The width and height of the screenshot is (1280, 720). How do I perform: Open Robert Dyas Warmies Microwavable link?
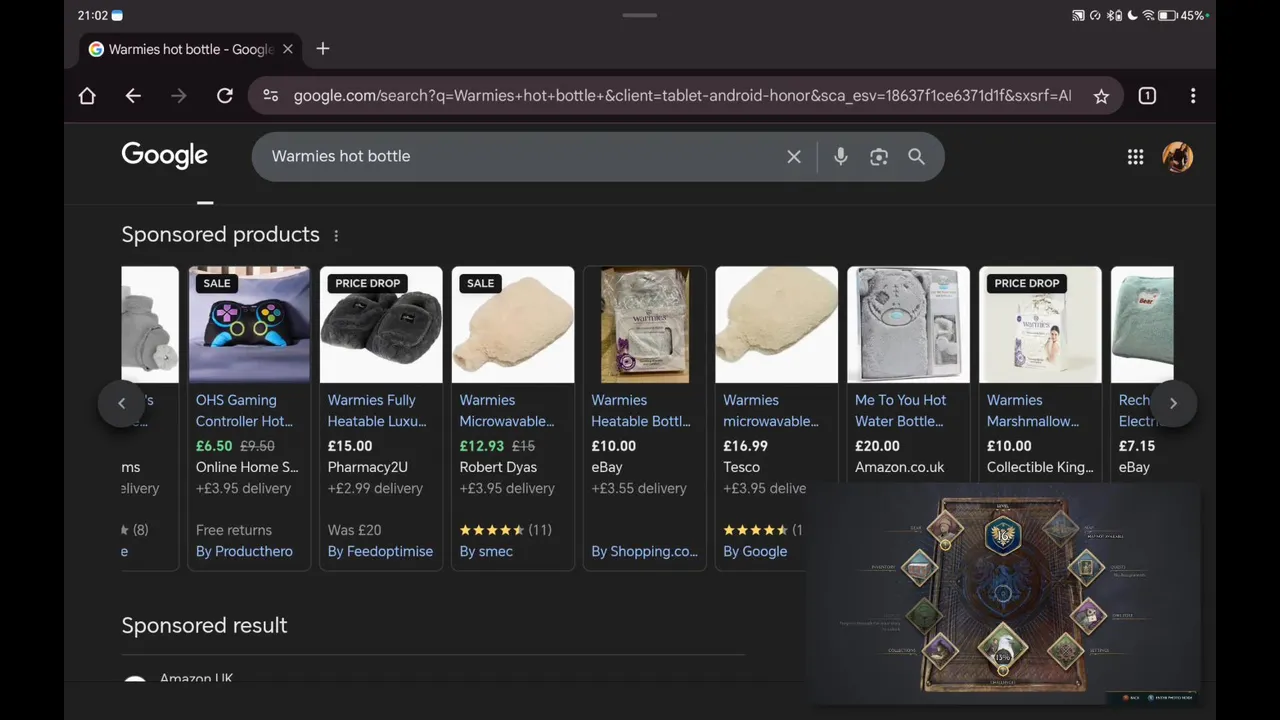pyautogui.click(x=507, y=411)
